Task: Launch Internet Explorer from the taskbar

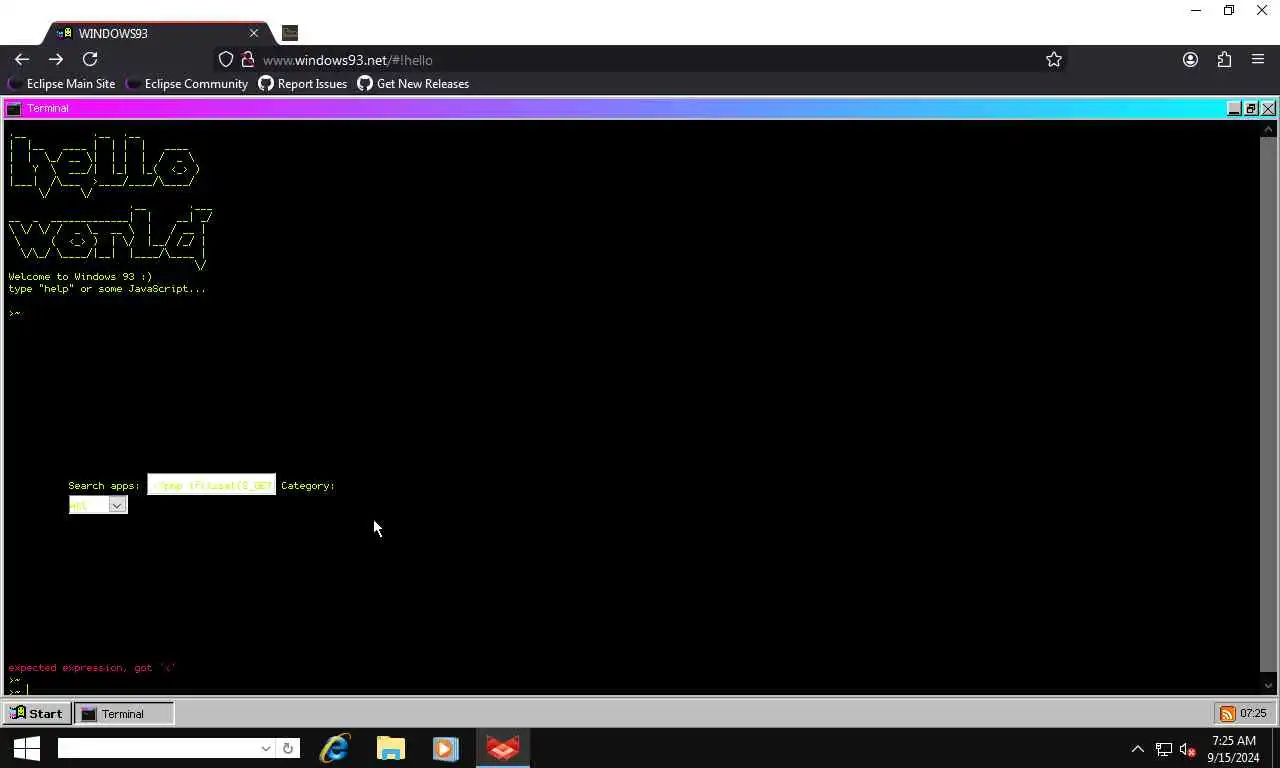Action: [x=334, y=748]
